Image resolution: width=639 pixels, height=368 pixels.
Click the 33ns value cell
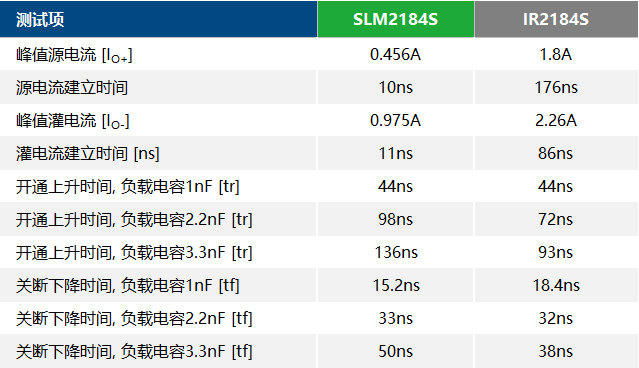point(396,318)
